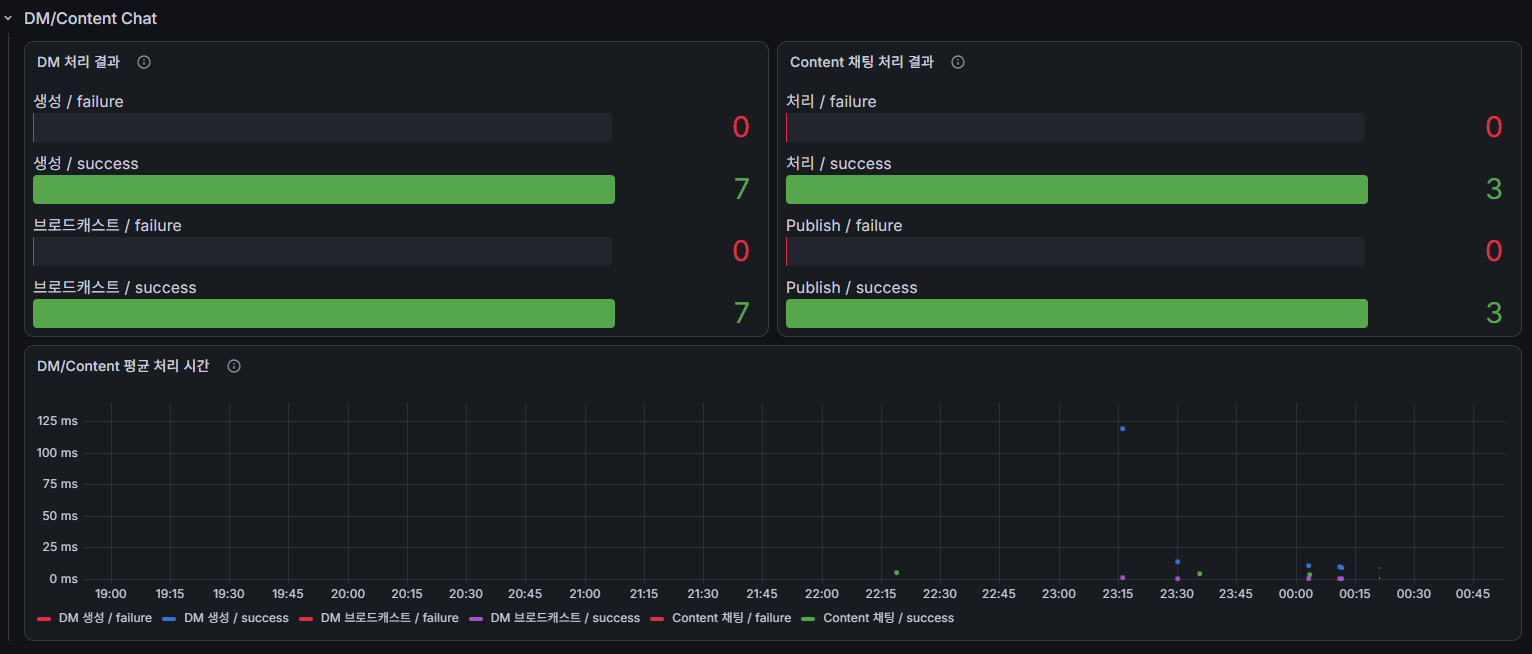Collapse the DM/Content Chat row chevron
Viewport: 1532px width, 654px height.
click(8, 18)
